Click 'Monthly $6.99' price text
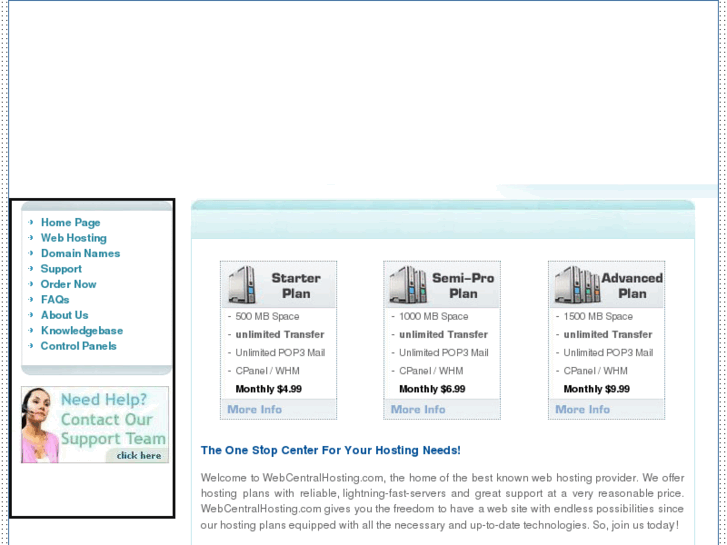This screenshot has height=545, width=727. (432, 389)
